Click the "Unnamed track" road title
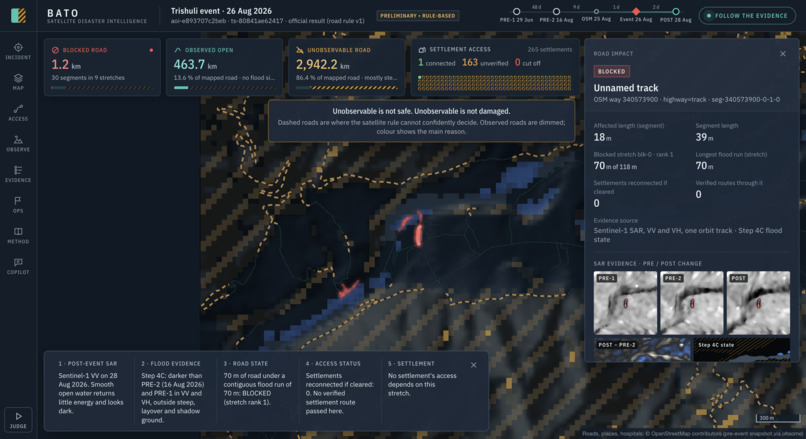Image resolution: width=806 pixels, height=439 pixels. 626,88
